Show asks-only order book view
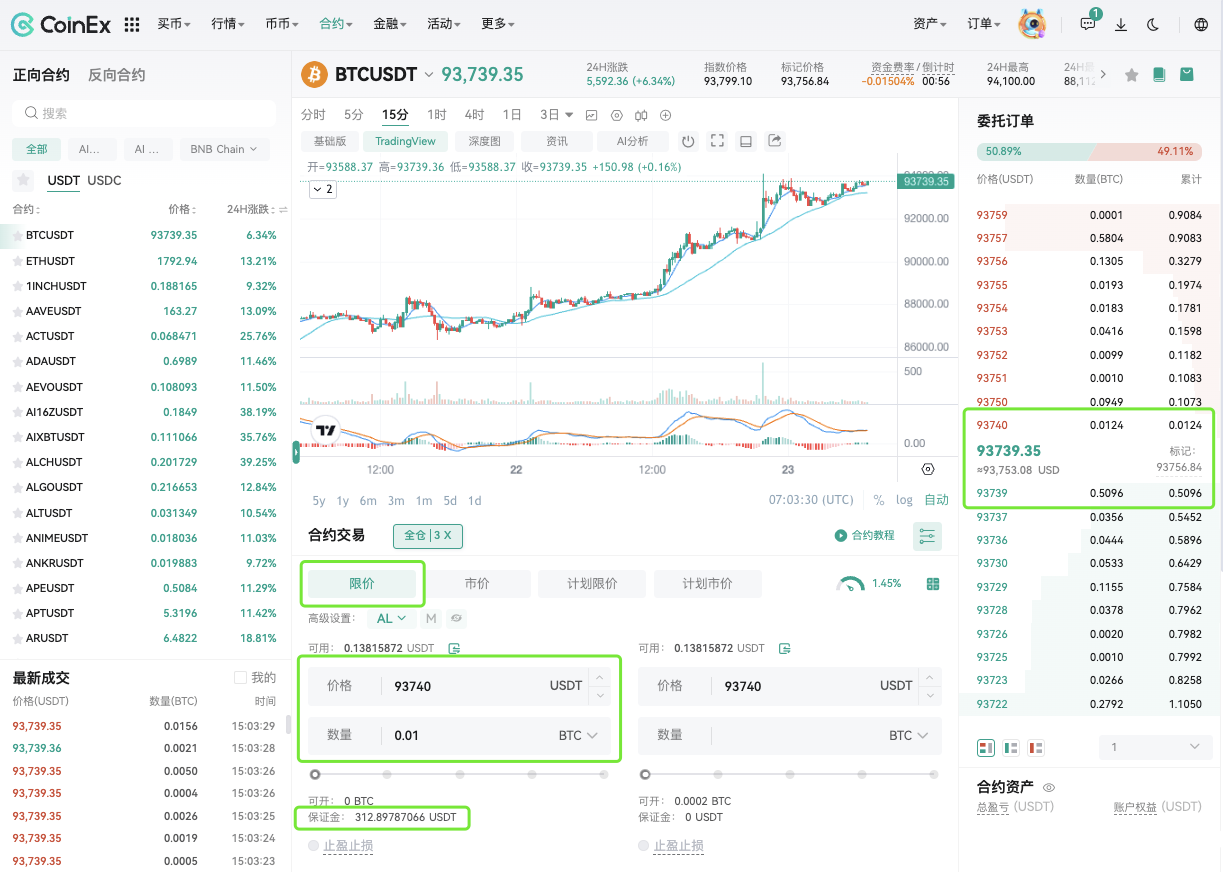 point(1036,747)
